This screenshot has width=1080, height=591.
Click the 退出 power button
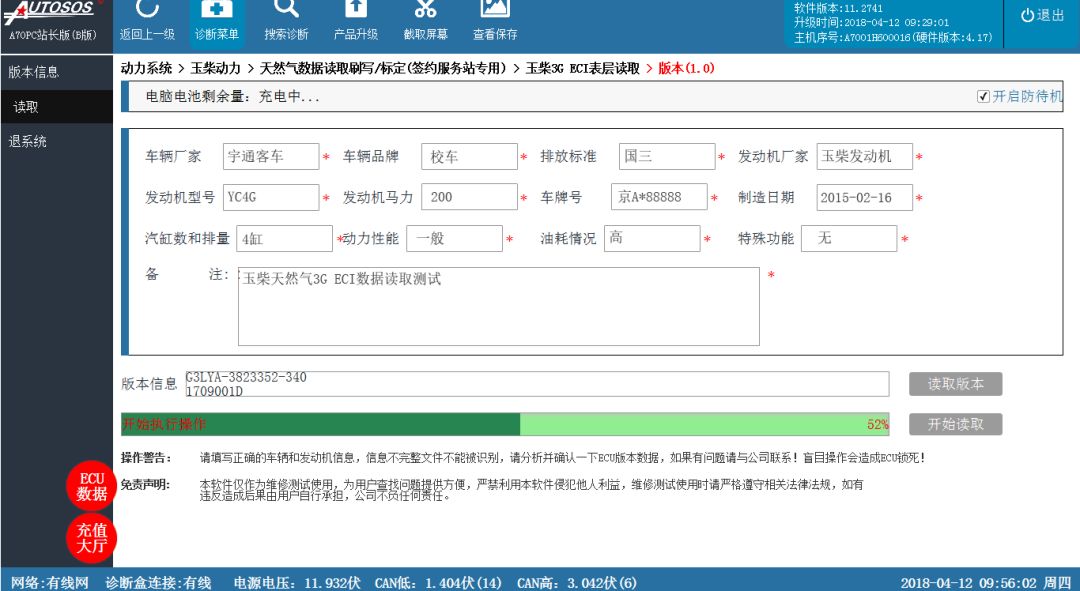tap(1042, 15)
